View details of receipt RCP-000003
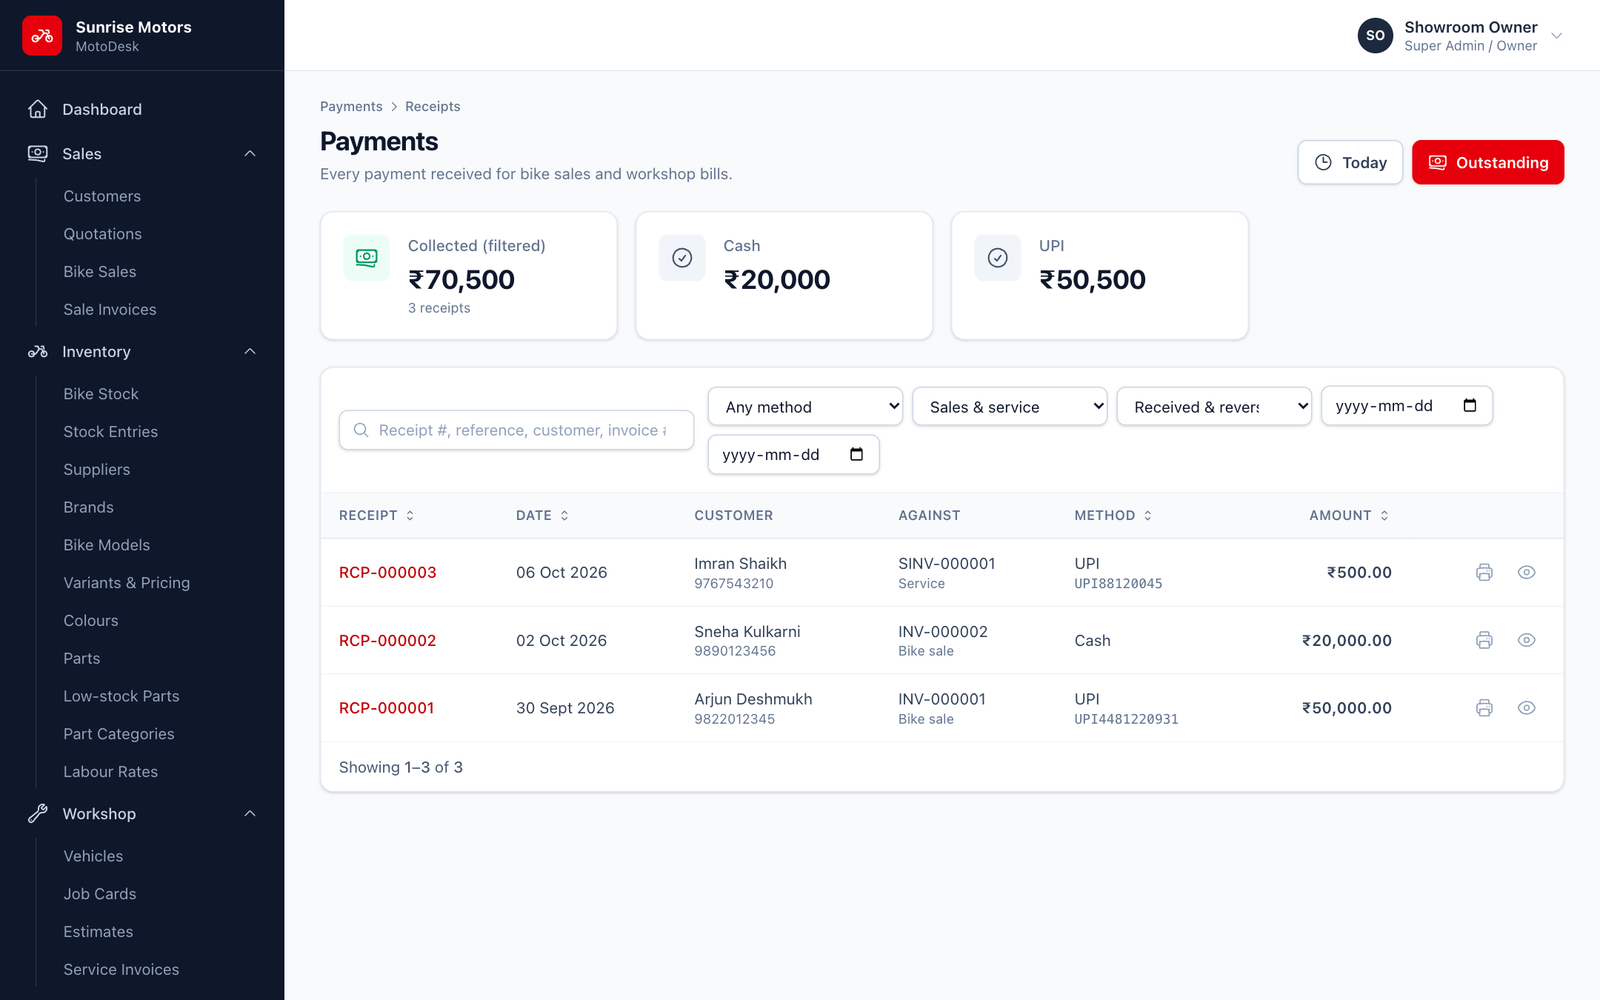The width and height of the screenshot is (1600, 1000). coord(1526,572)
